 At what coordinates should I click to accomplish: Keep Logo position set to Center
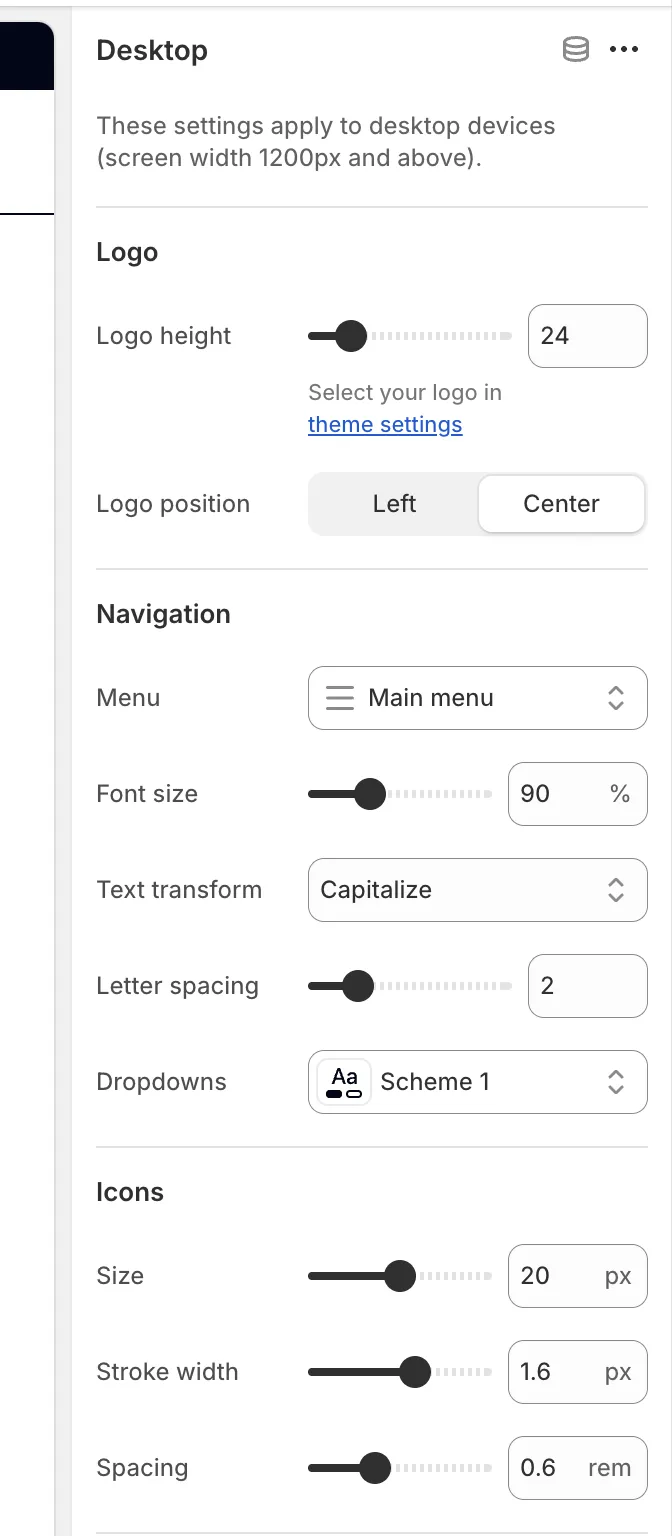(x=561, y=503)
